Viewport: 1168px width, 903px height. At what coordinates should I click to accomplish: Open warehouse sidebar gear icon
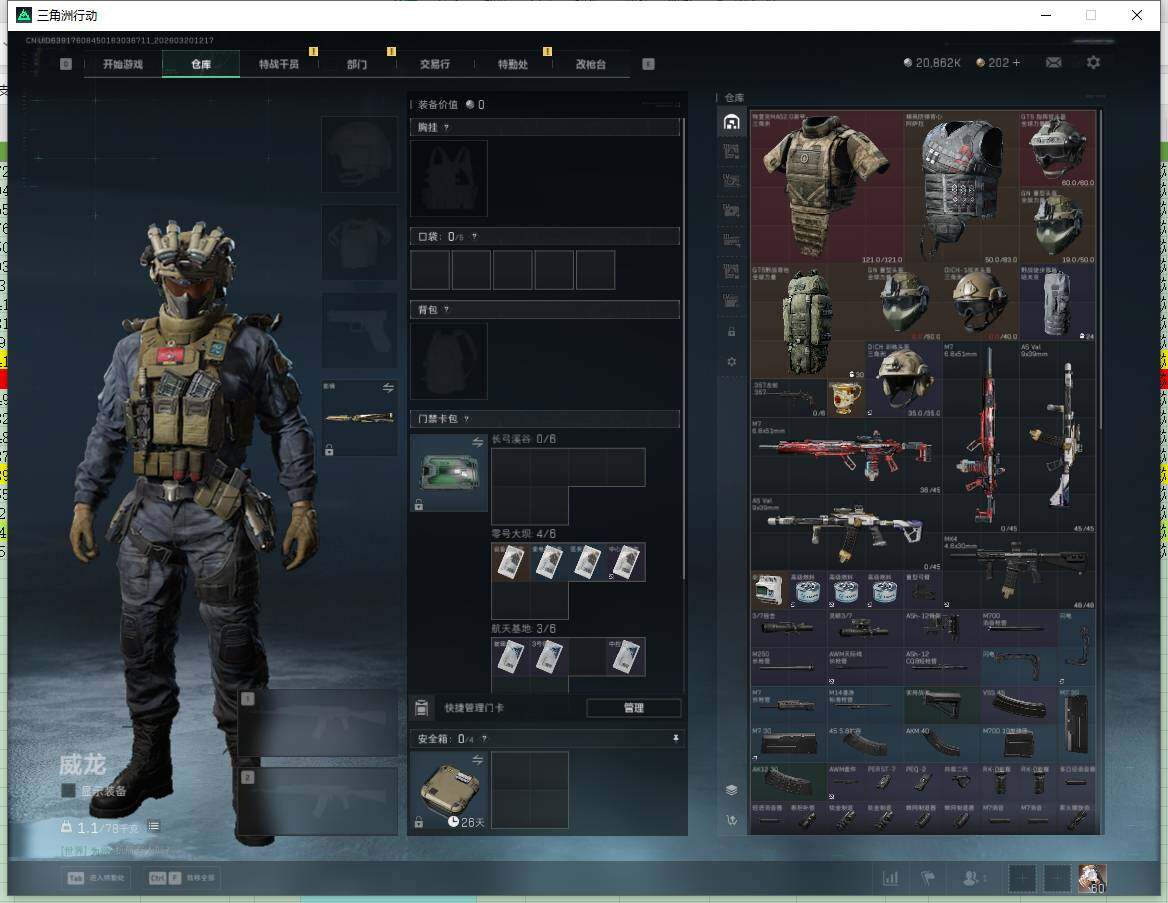(x=731, y=361)
